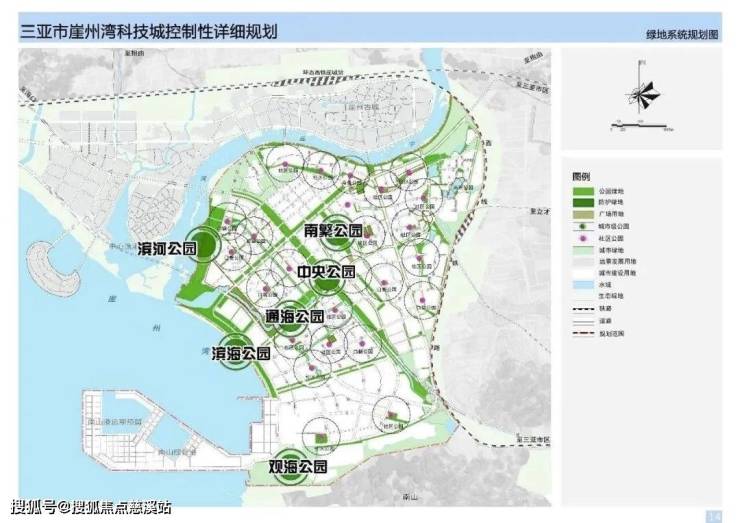Click the 公园绿地 bright green legend swatch
Screen dimensions: 740x523
583,191
